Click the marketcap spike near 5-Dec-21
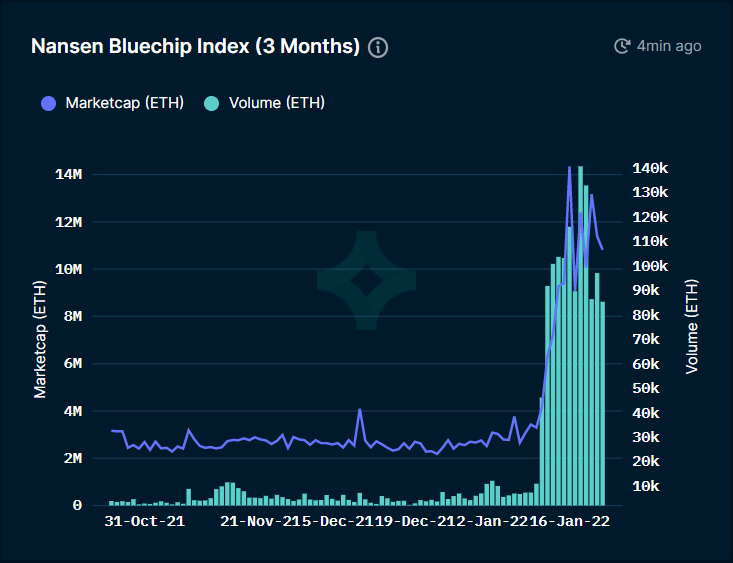Screen dimensions: 733x563 point(359,410)
